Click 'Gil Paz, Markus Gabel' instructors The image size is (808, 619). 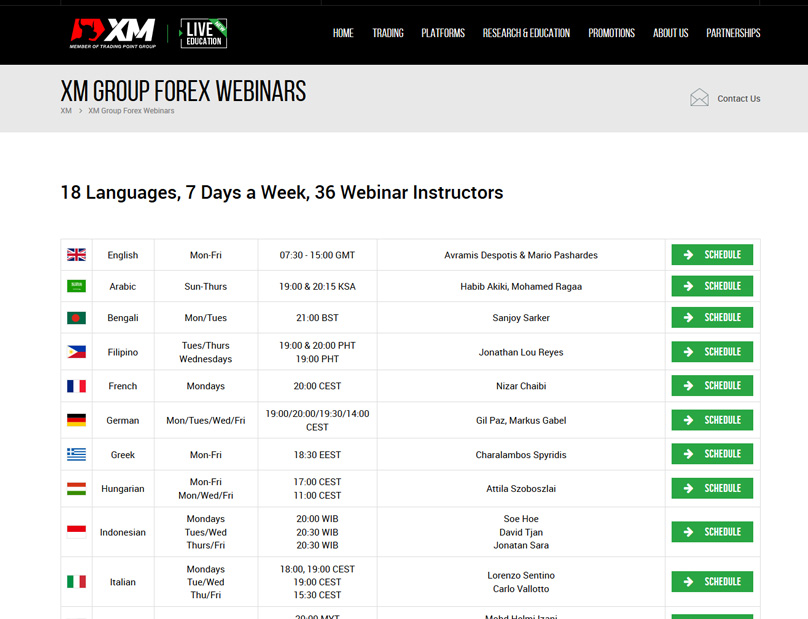tap(521, 421)
